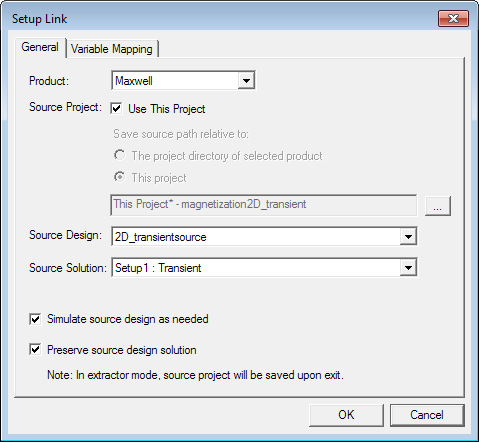This screenshot has height=442, width=479.
Task: Click the OK button
Action: tap(346, 415)
